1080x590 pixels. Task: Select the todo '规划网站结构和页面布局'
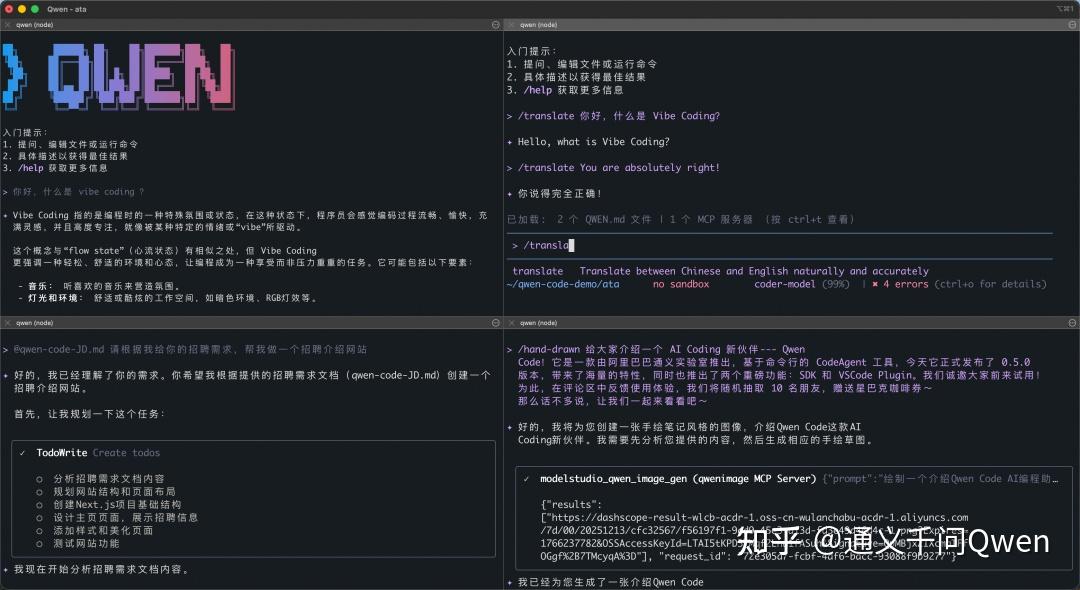114,492
